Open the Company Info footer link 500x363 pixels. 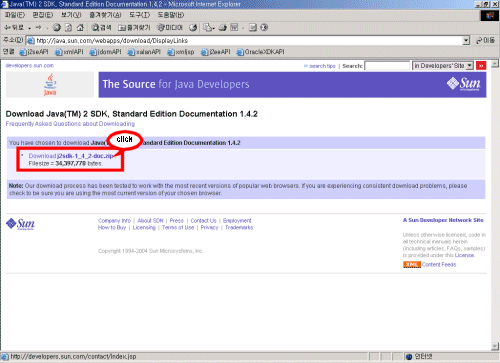point(114,221)
